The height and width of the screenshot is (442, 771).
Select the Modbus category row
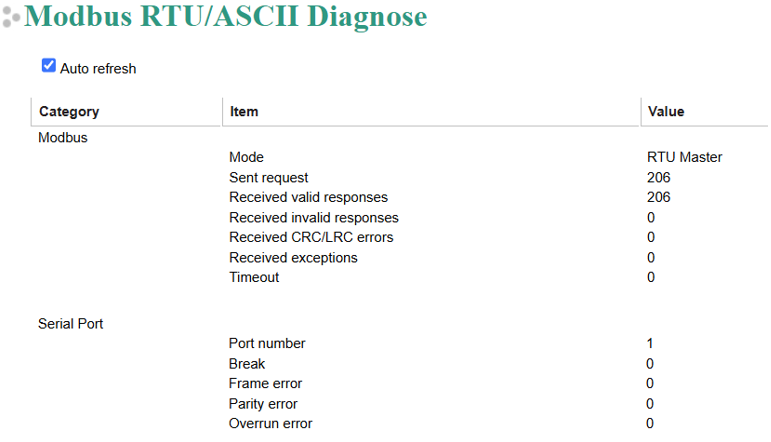(63, 138)
